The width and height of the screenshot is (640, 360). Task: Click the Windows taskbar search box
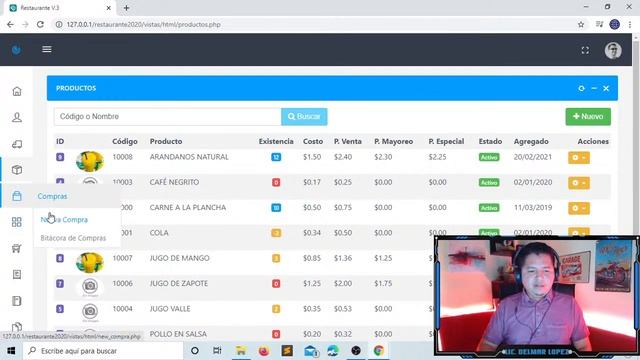[x=103, y=351]
